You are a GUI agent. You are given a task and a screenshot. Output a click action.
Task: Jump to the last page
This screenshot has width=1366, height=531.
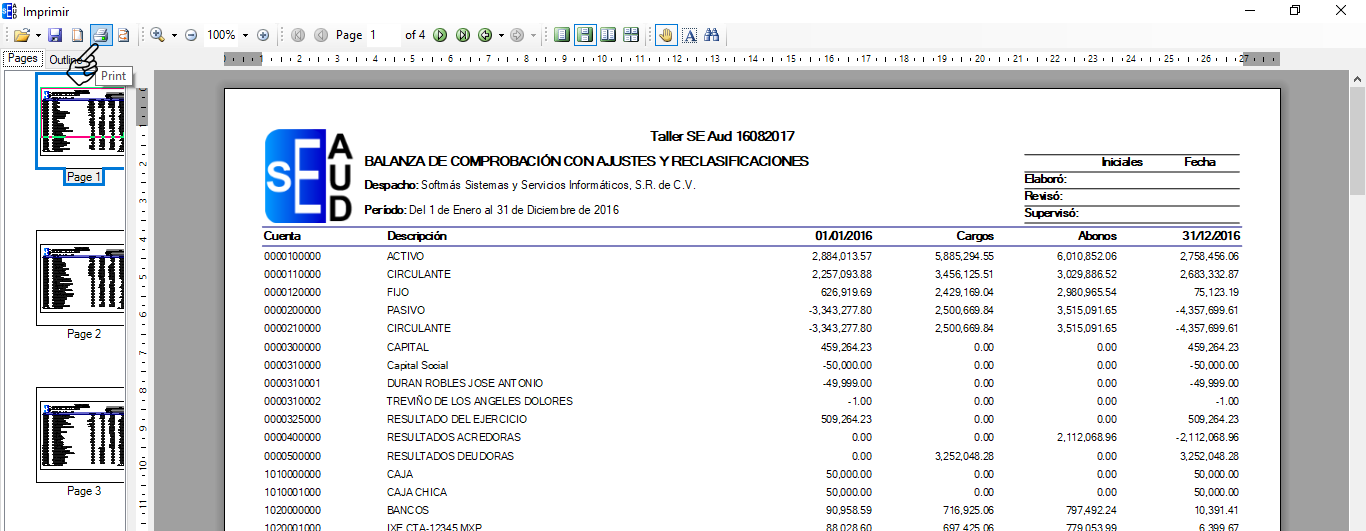click(x=463, y=35)
